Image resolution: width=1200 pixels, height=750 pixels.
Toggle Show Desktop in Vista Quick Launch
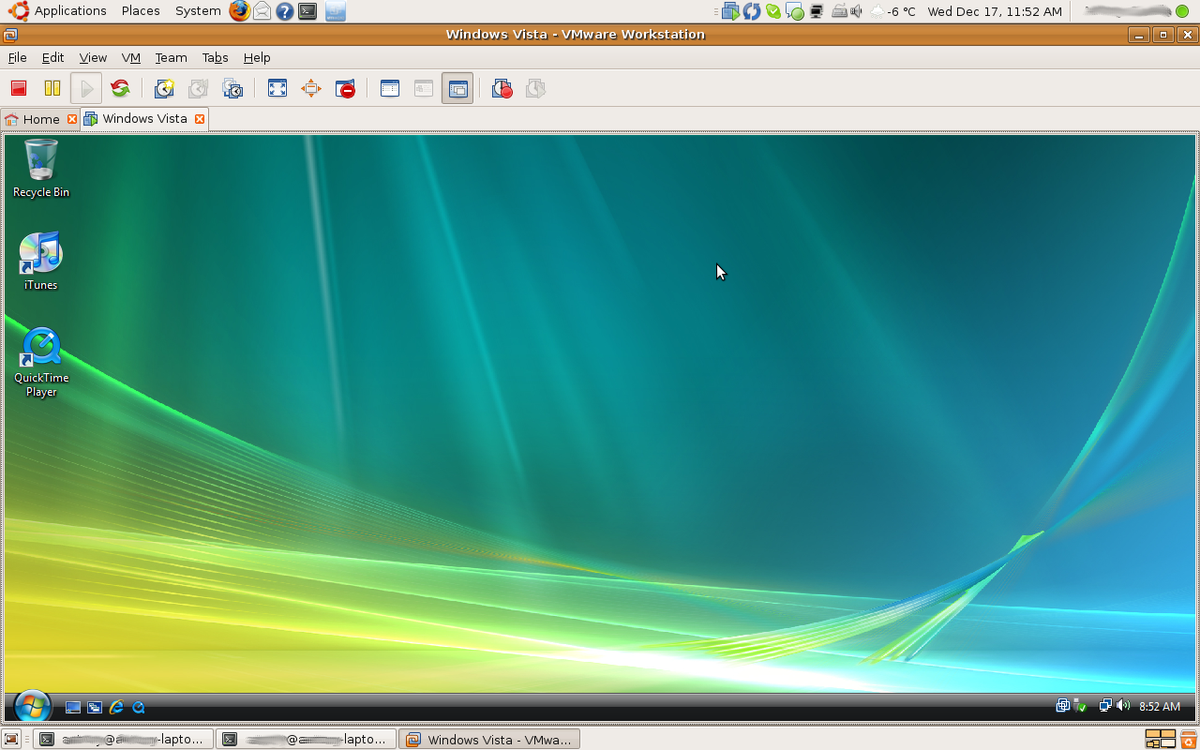tap(73, 707)
